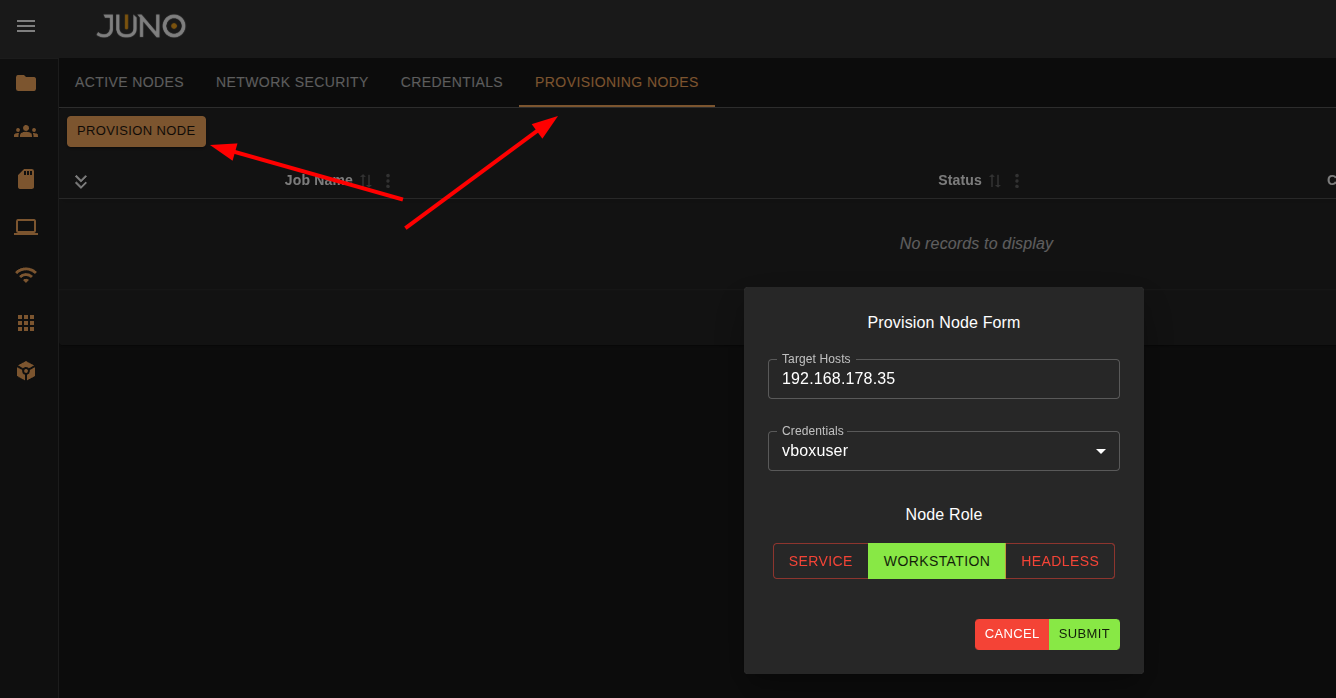The height and width of the screenshot is (698, 1336).
Task: Click the cube sidebar icon
Action: tap(26, 371)
